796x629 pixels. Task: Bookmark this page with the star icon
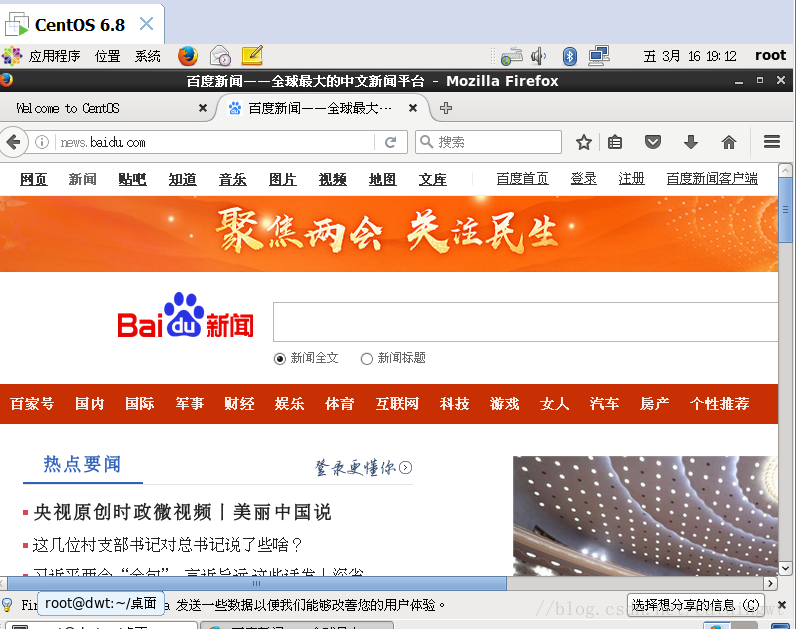click(x=584, y=142)
